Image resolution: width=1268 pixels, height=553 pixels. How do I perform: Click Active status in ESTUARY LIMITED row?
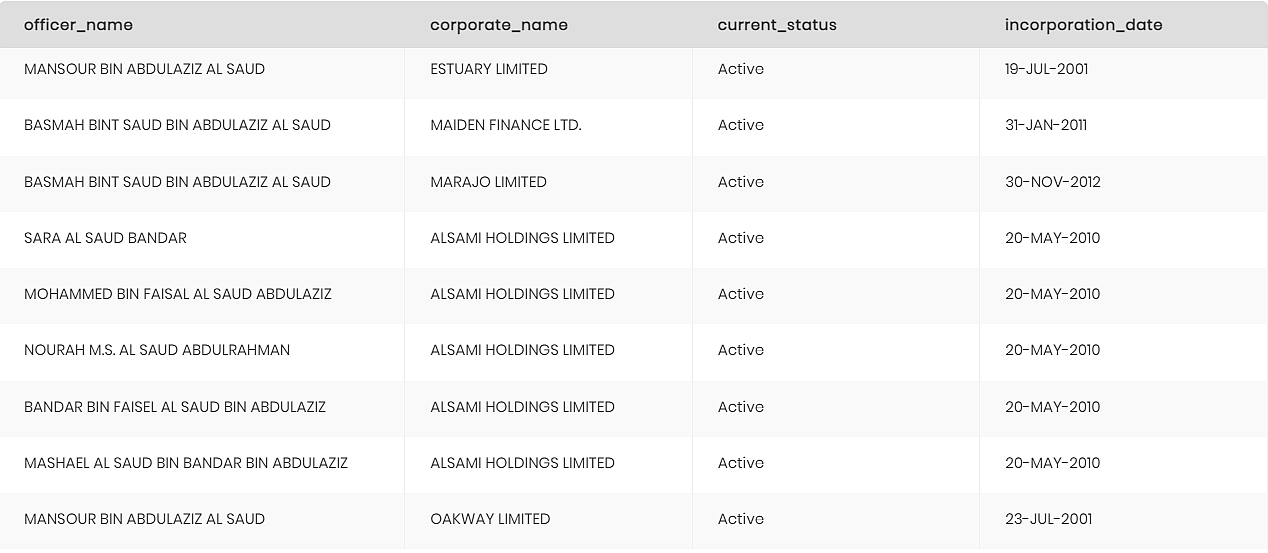[741, 69]
